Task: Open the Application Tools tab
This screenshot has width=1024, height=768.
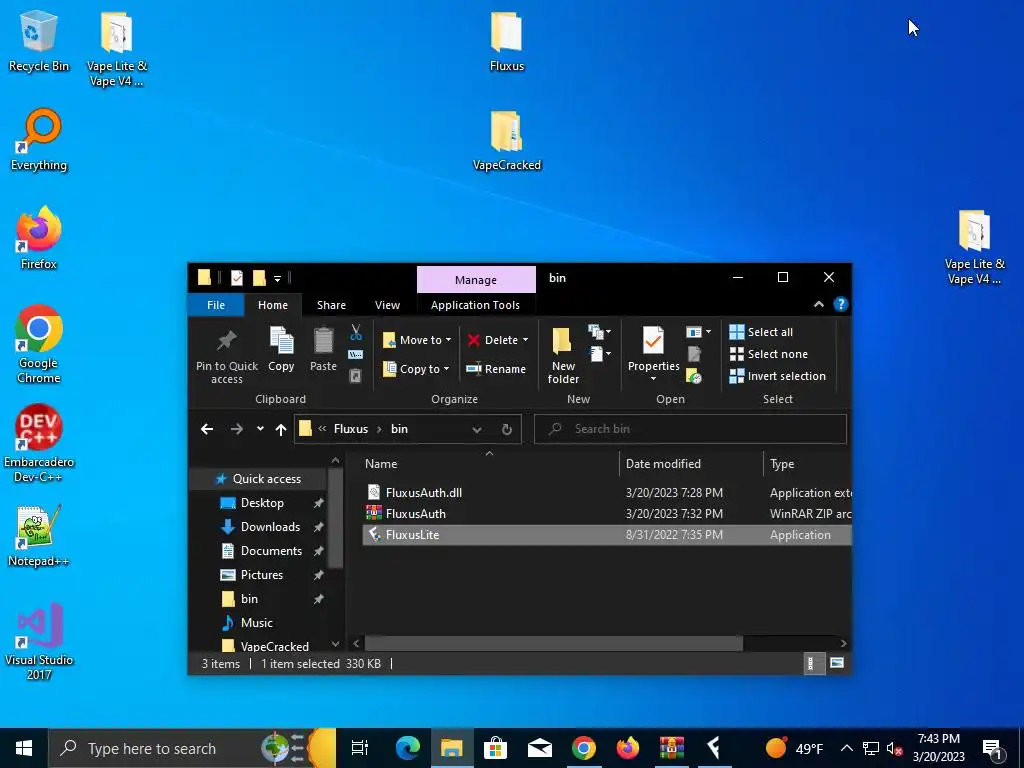Action: click(475, 305)
